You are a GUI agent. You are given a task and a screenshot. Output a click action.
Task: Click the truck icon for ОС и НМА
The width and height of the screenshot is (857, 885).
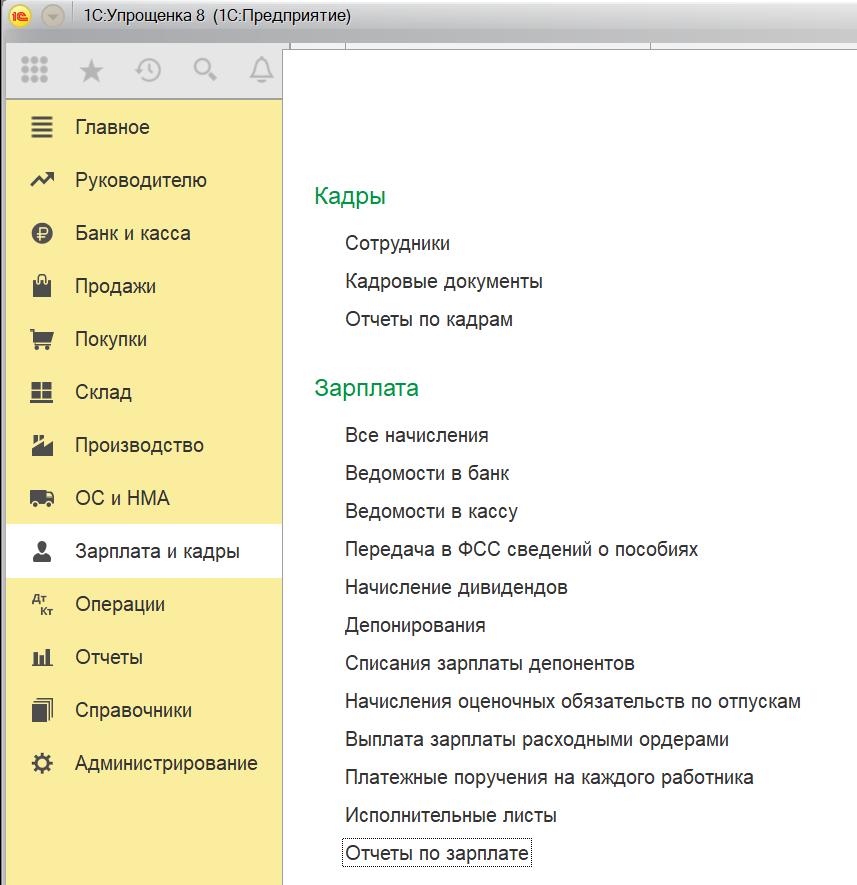coord(42,499)
